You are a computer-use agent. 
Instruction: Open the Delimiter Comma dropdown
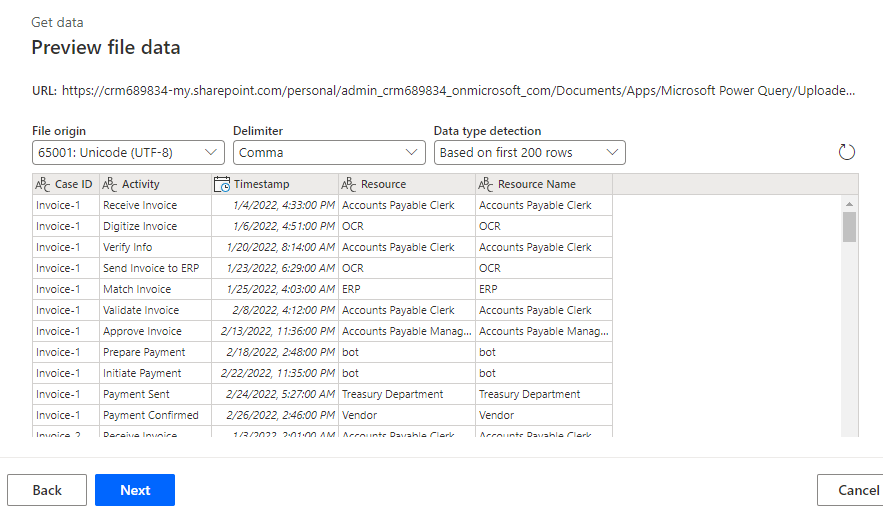tap(329, 153)
